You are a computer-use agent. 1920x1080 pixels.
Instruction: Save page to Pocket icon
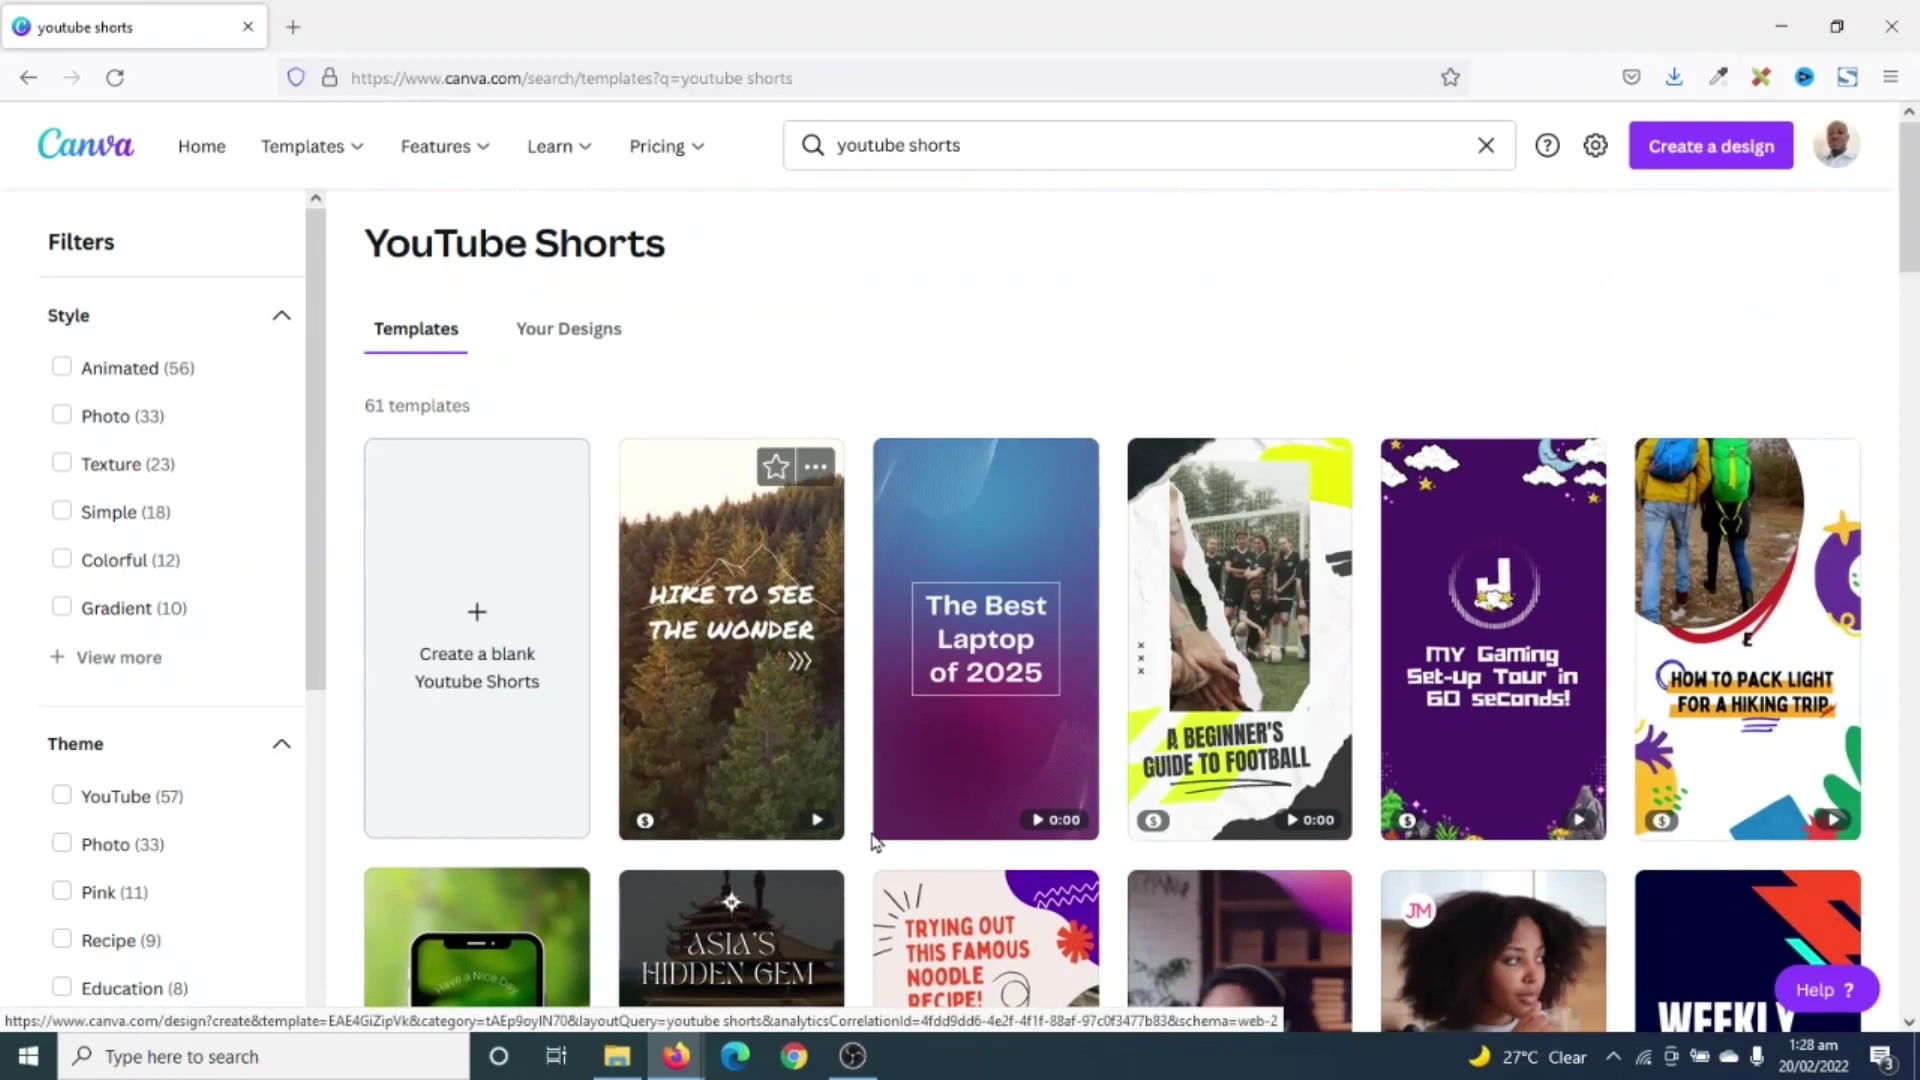pos(1631,77)
